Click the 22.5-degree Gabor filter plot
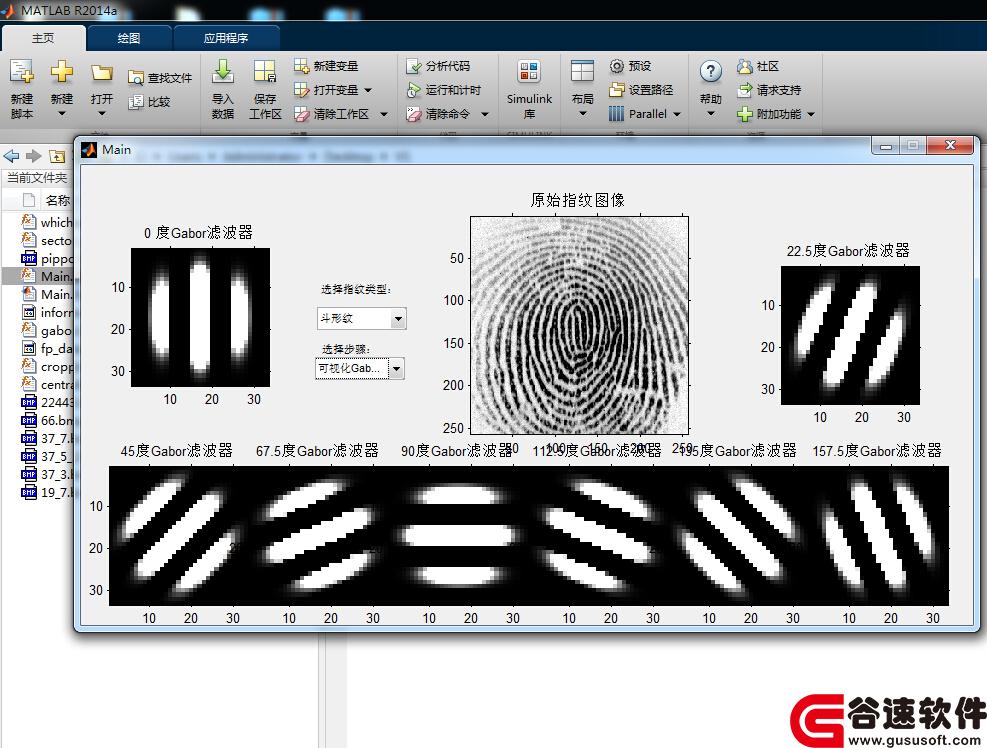Image resolution: width=987 pixels, height=748 pixels. click(x=850, y=336)
